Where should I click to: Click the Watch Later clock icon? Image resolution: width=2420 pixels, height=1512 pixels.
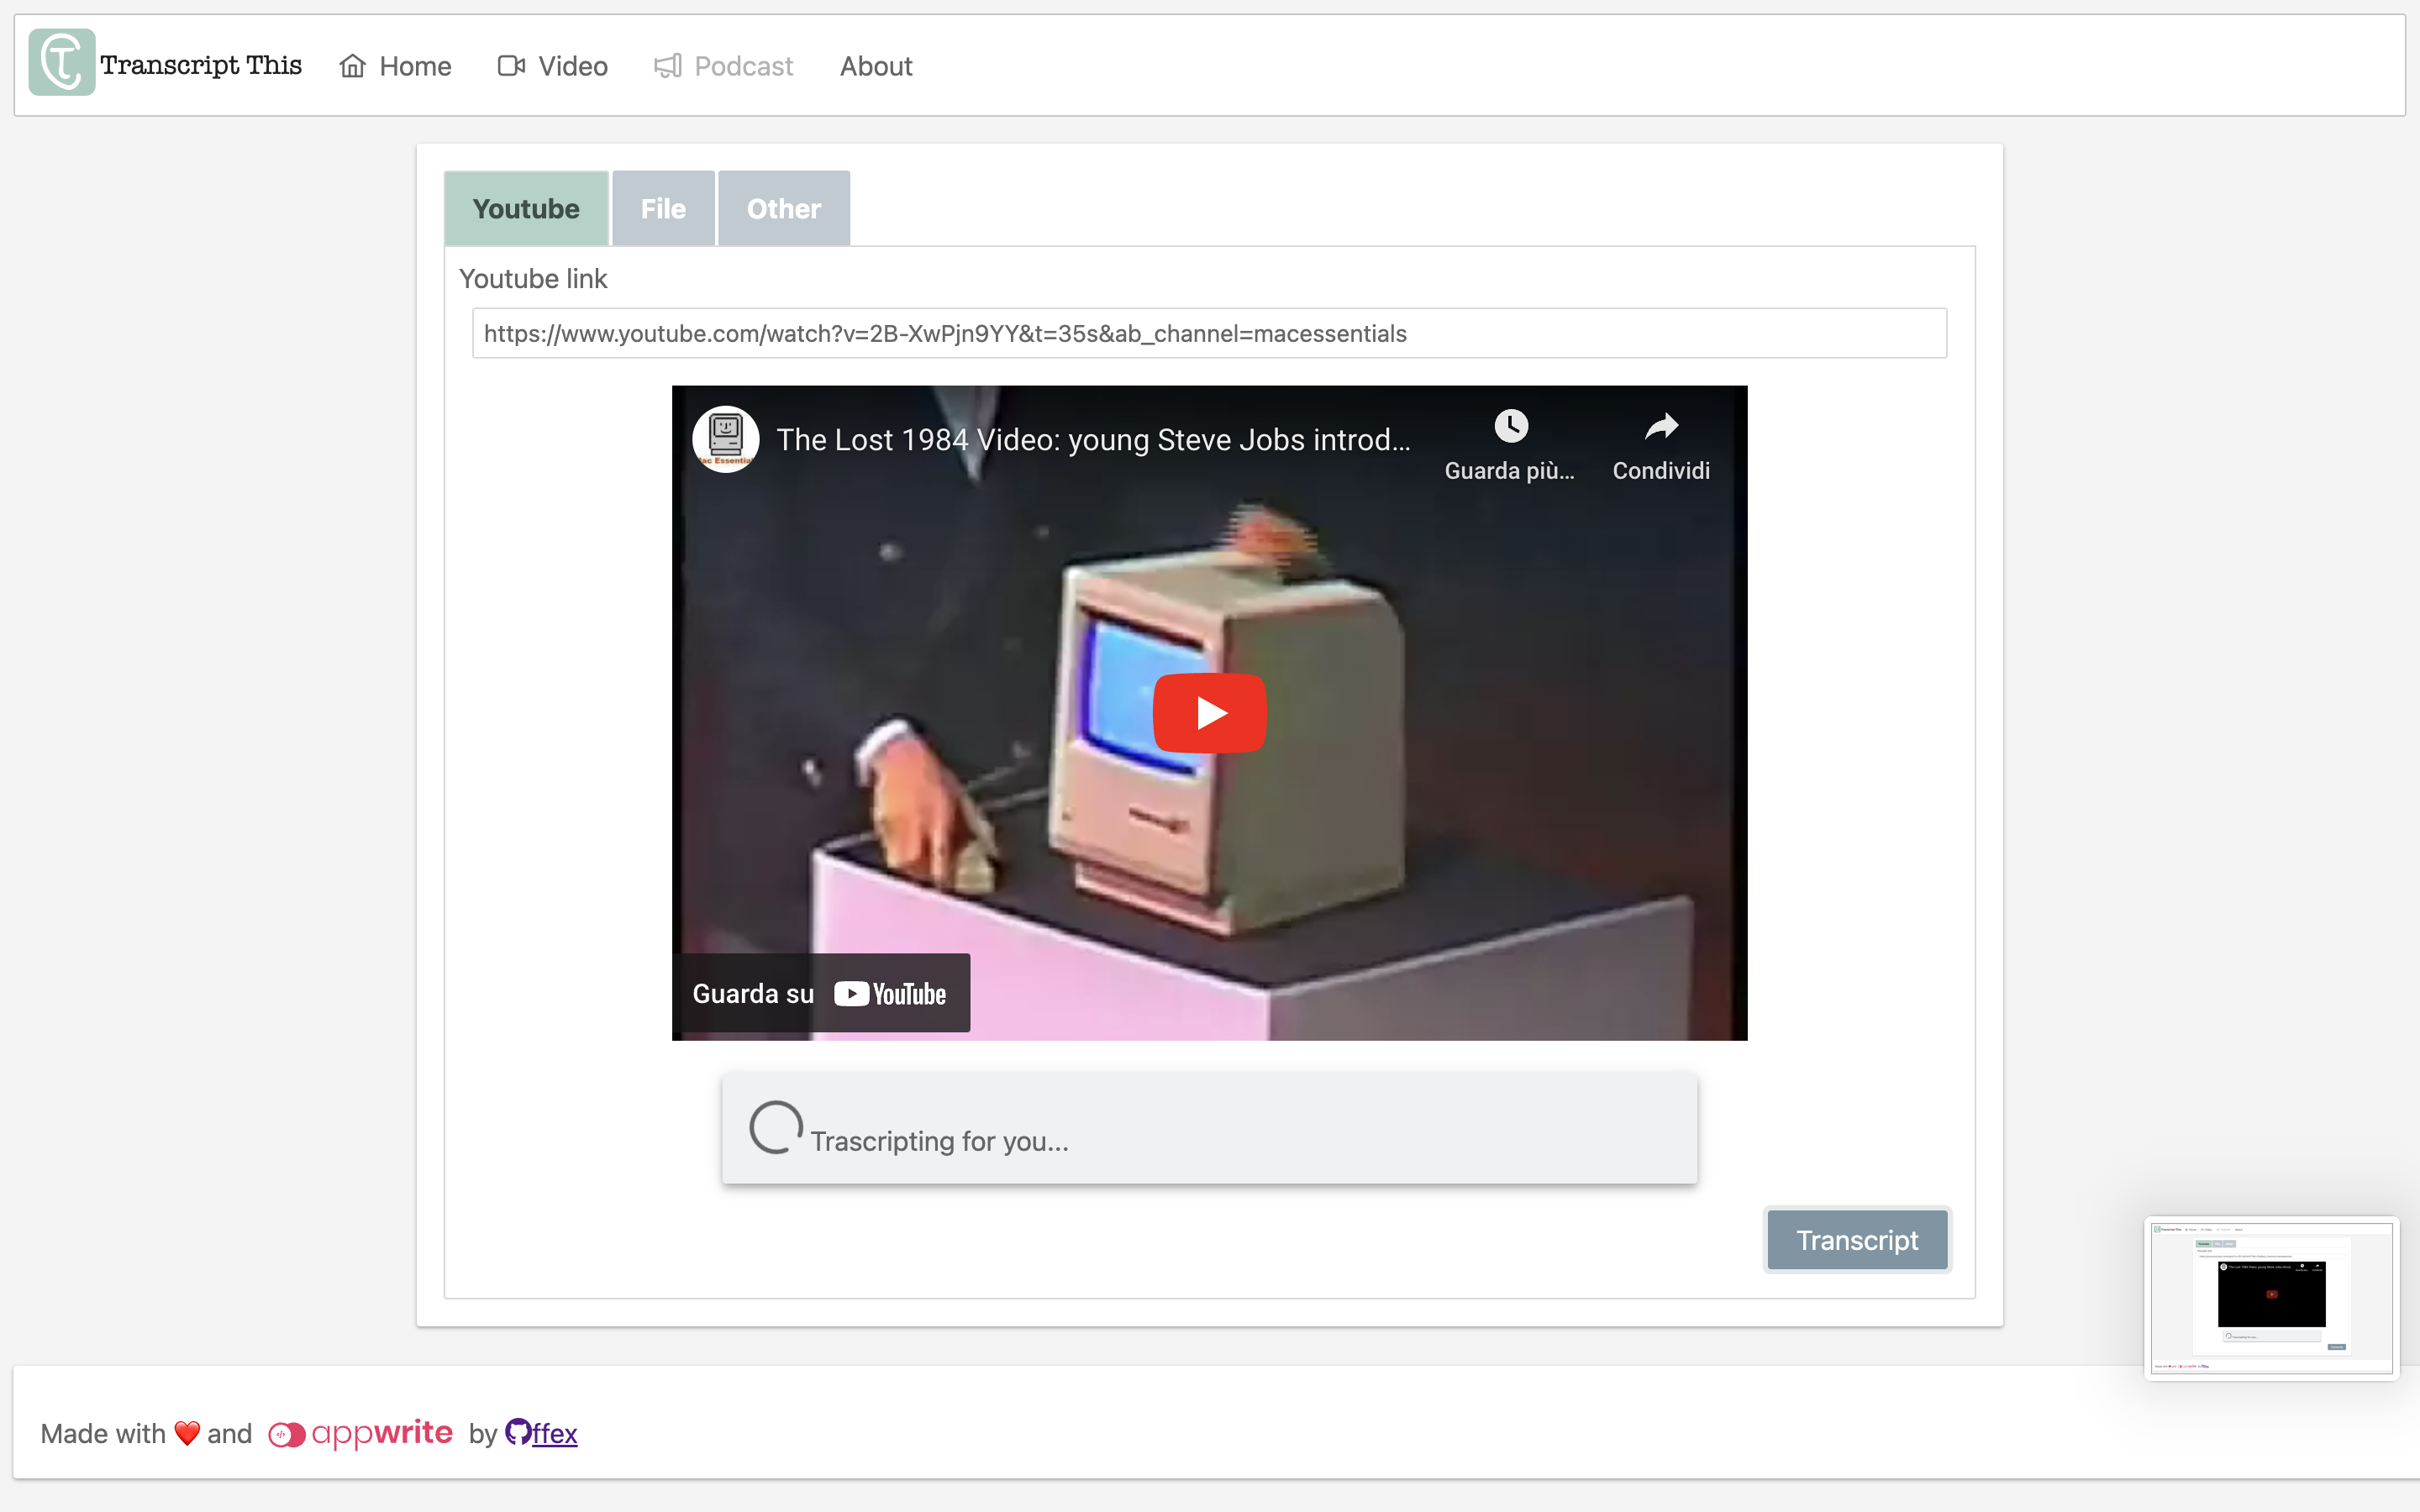point(1510,427)
